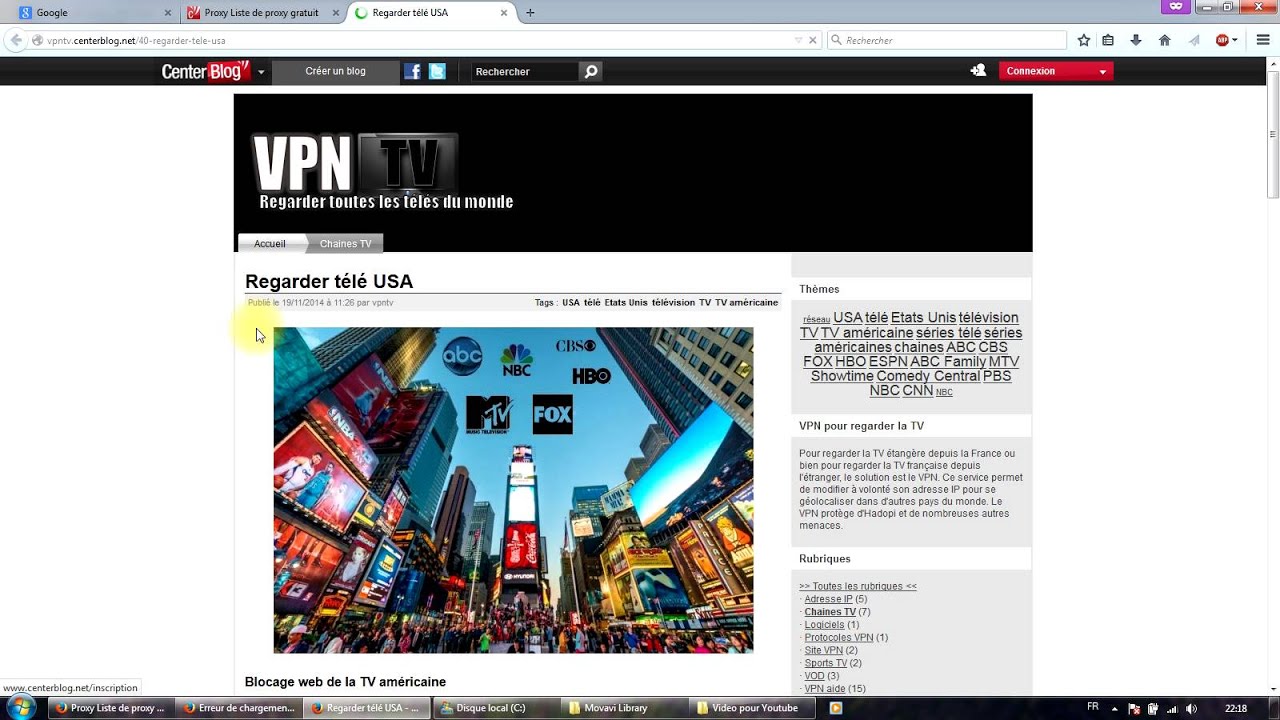Expand the CenterBlog logo dropdown arrow
Screen dimensions: 1280x720
[261, 72]
